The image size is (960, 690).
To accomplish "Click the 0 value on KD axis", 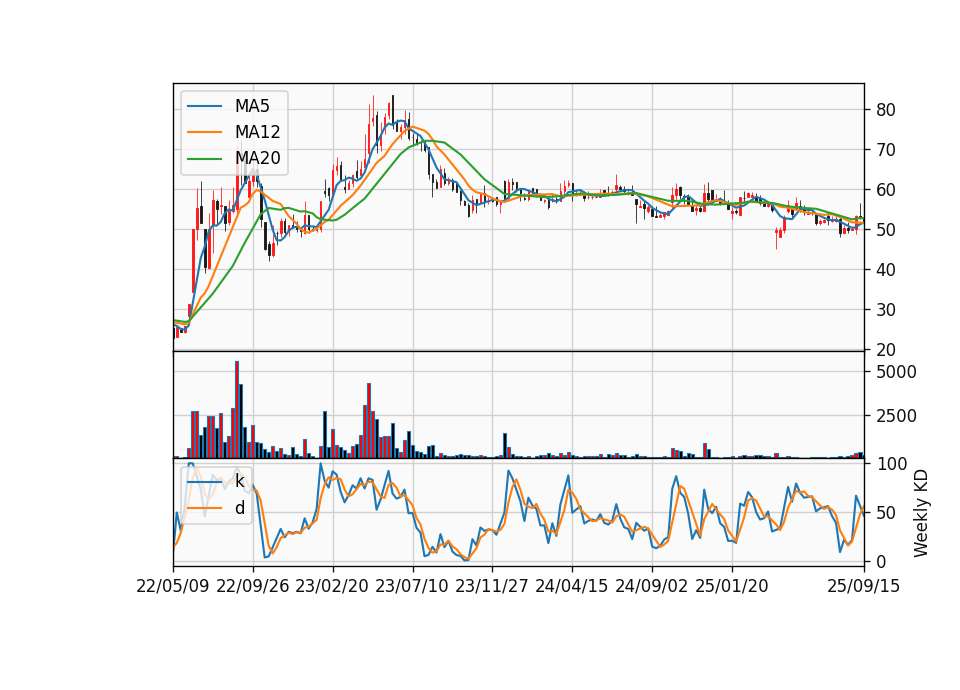I will (881, 561).
